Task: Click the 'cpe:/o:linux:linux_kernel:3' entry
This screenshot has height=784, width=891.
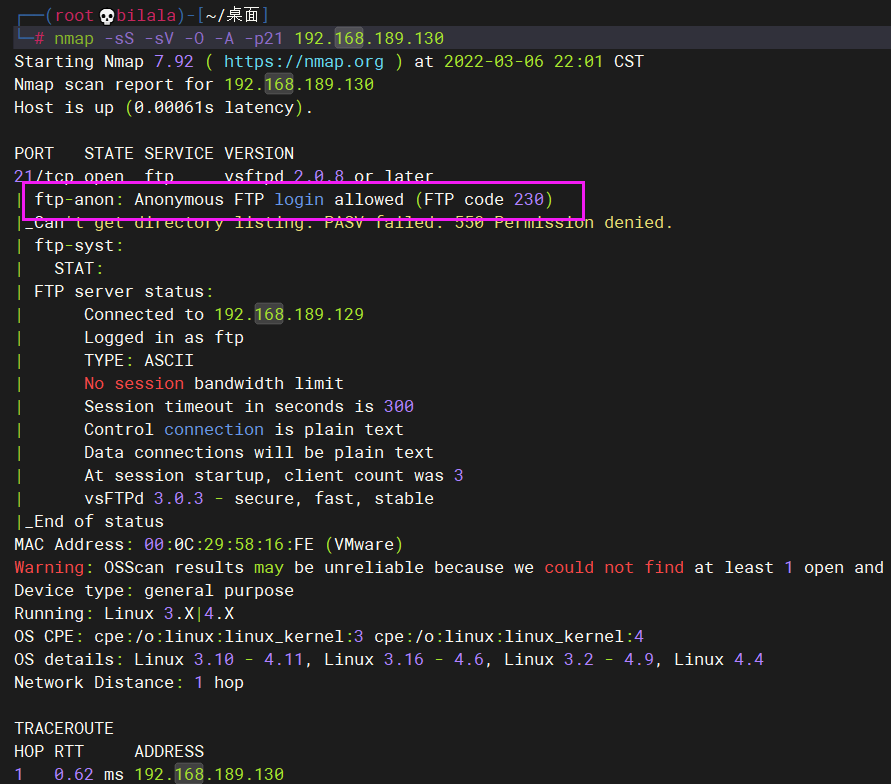Action: click(228, 637)
